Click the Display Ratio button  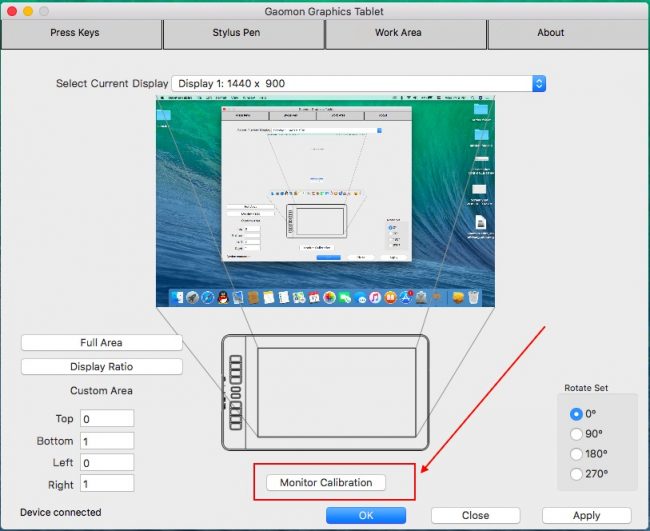click(102, 367)
